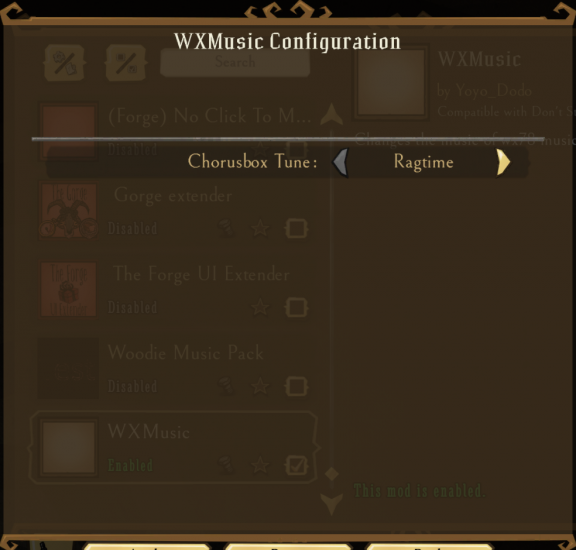
Task: Click the Ragtime tune value
Action: [x=423, y=162]
